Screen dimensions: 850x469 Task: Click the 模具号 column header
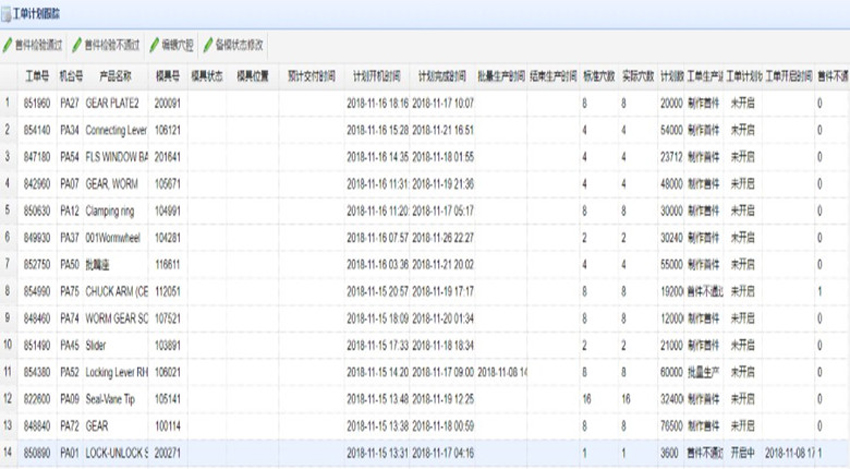(x=167, y=75)
